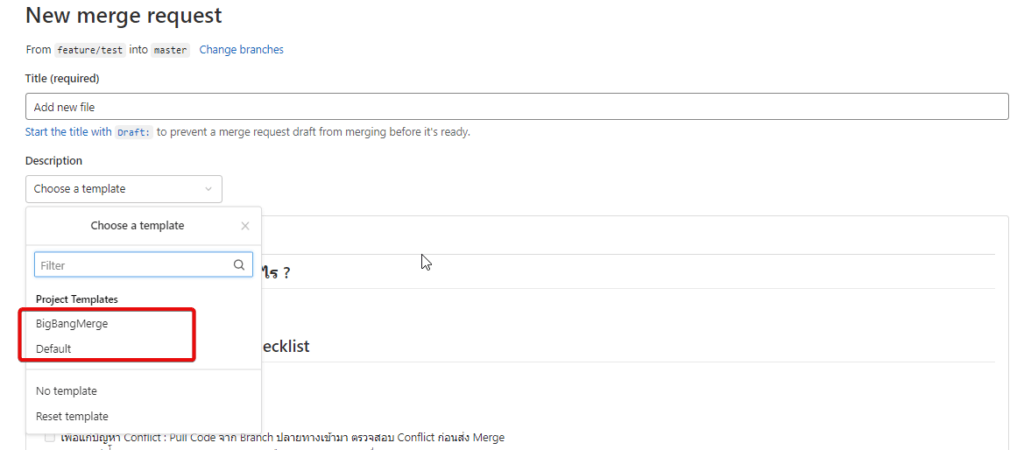Click the Project Templates section header
1024x450 pixels.
[77, 299]
